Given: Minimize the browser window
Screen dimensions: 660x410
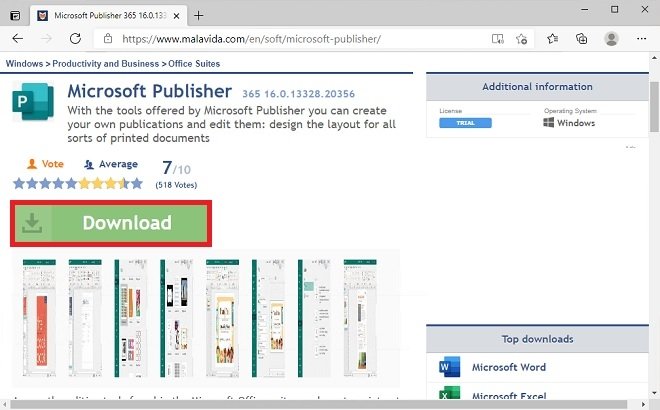Looking at the screenshot, I should point(585,9).
